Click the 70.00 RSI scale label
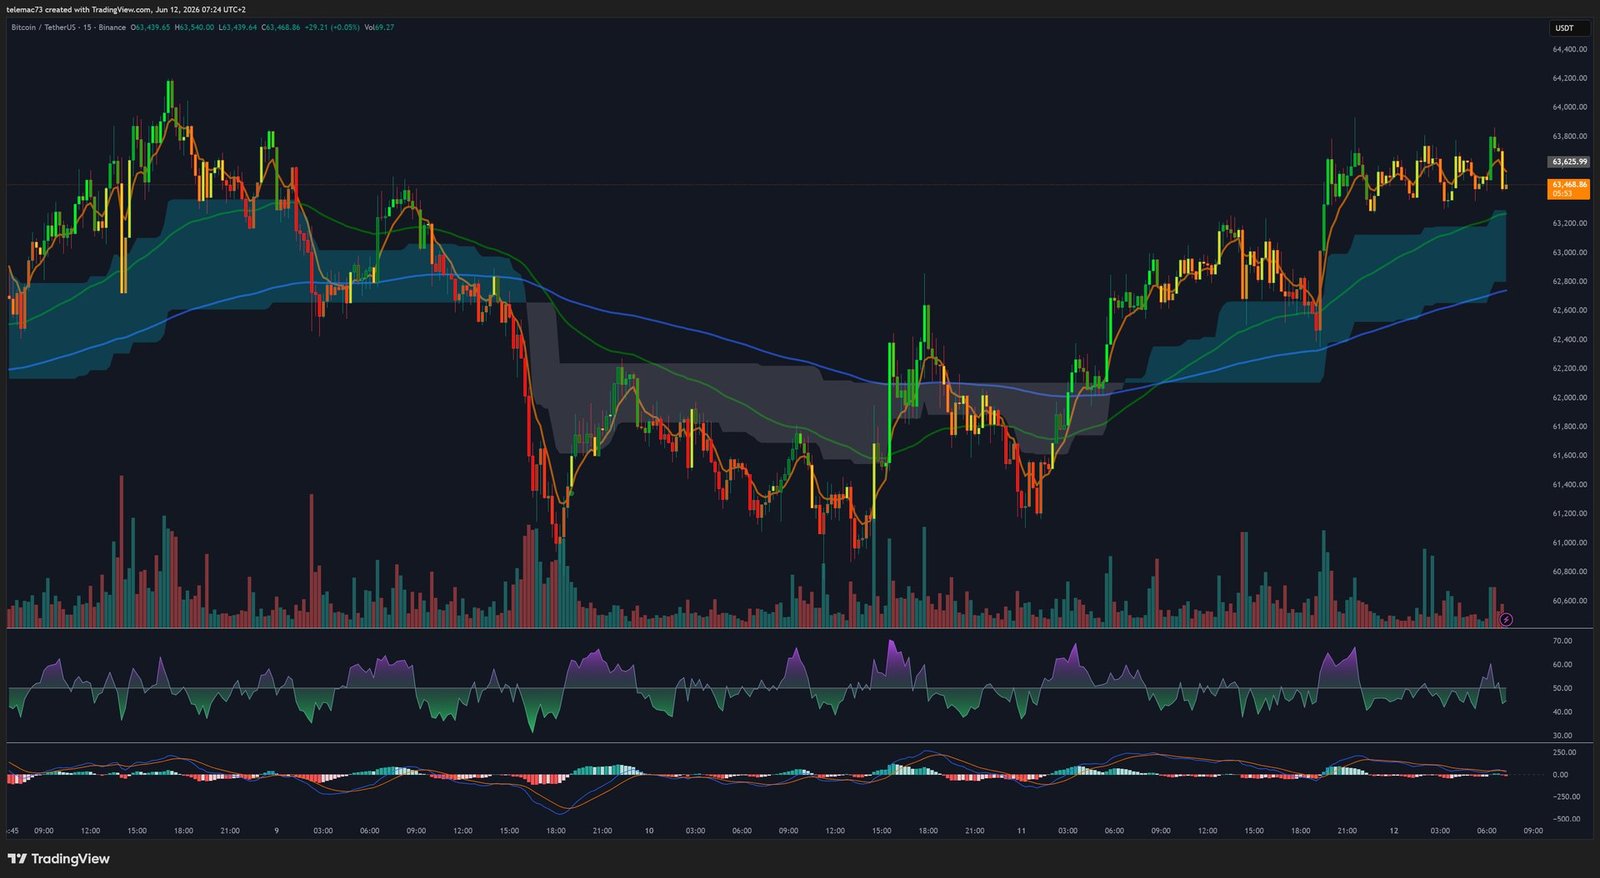The height and width of the screenshot is (878, 1600). [x=1562, y=640]
